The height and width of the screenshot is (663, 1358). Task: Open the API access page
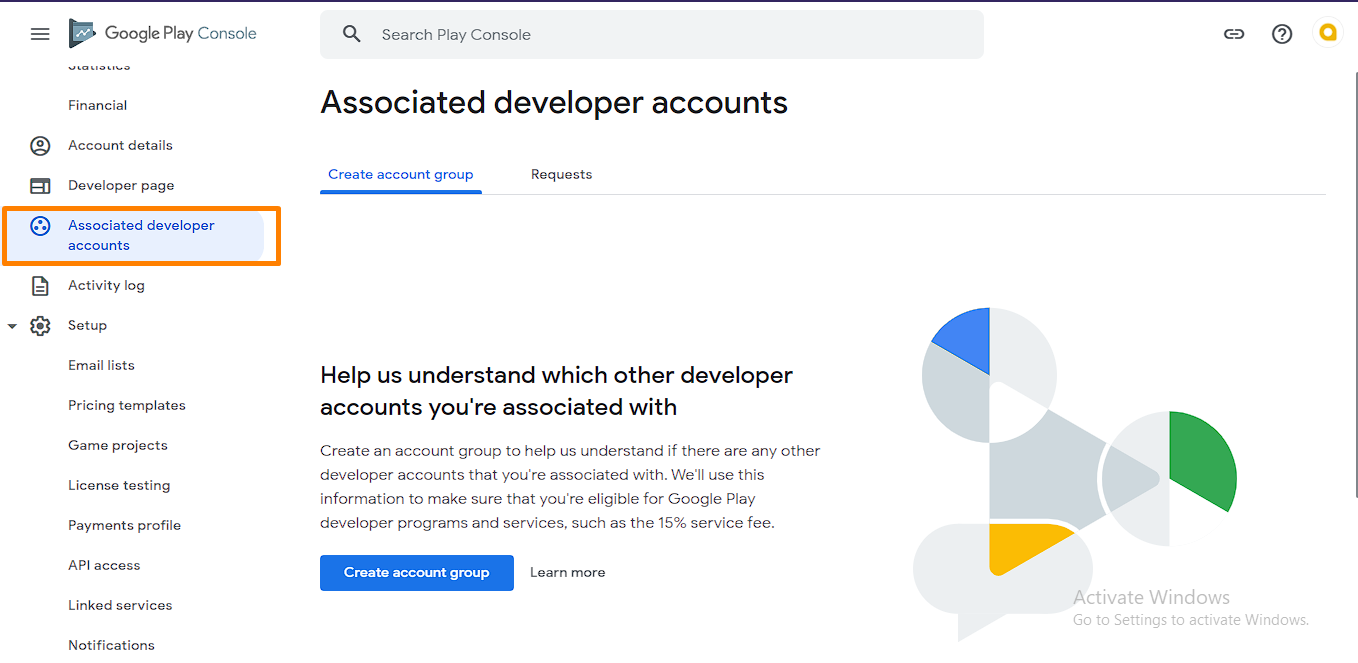(104, 565)
